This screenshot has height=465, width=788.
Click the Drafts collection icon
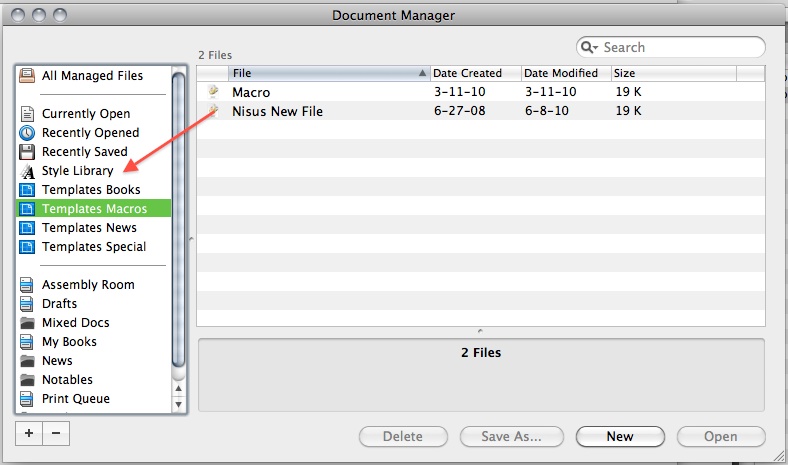pyautogui.click(x=27, y=304)
